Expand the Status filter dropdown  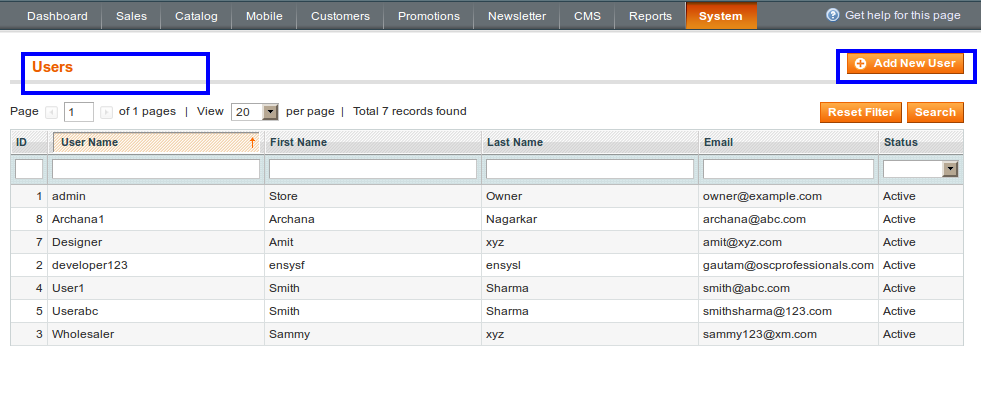pos(950,169)
